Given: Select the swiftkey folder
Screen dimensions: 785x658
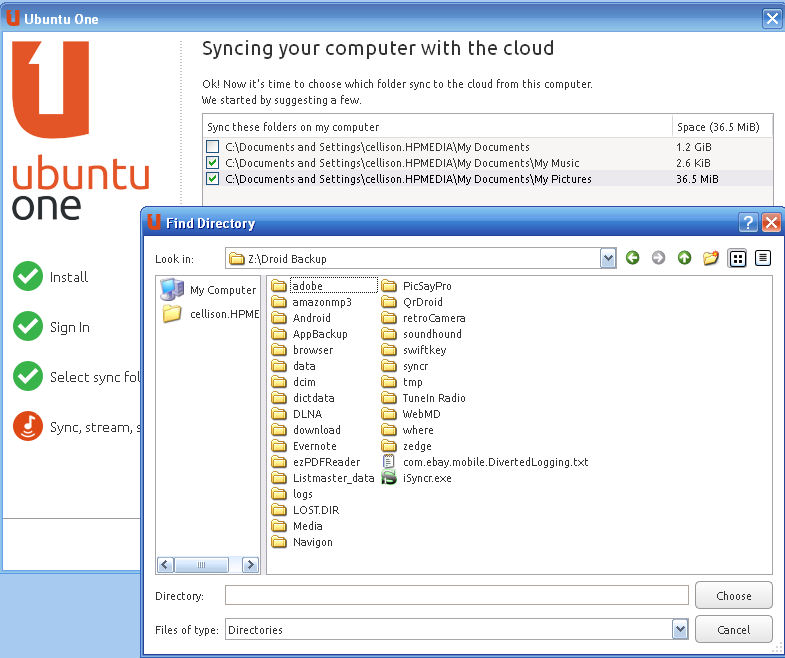Looking at the screenshot, I should pos(414,350).
